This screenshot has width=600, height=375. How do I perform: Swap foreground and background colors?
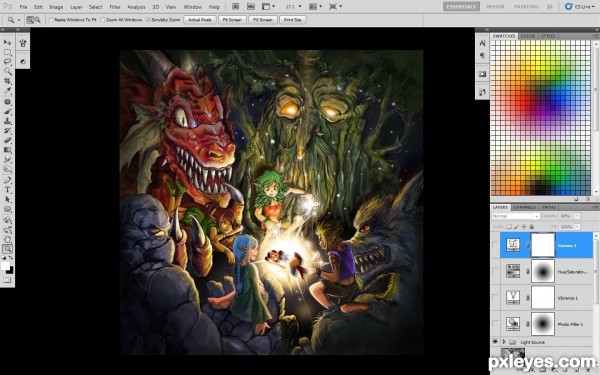coord(11,258)
